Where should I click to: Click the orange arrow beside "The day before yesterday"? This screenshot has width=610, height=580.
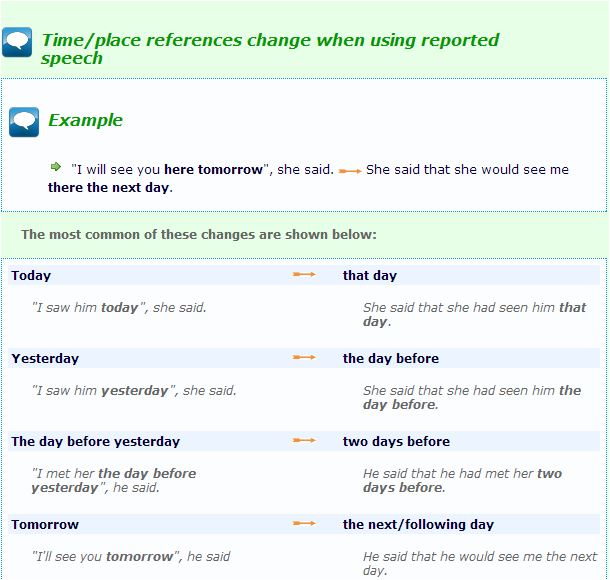[304, 441]
